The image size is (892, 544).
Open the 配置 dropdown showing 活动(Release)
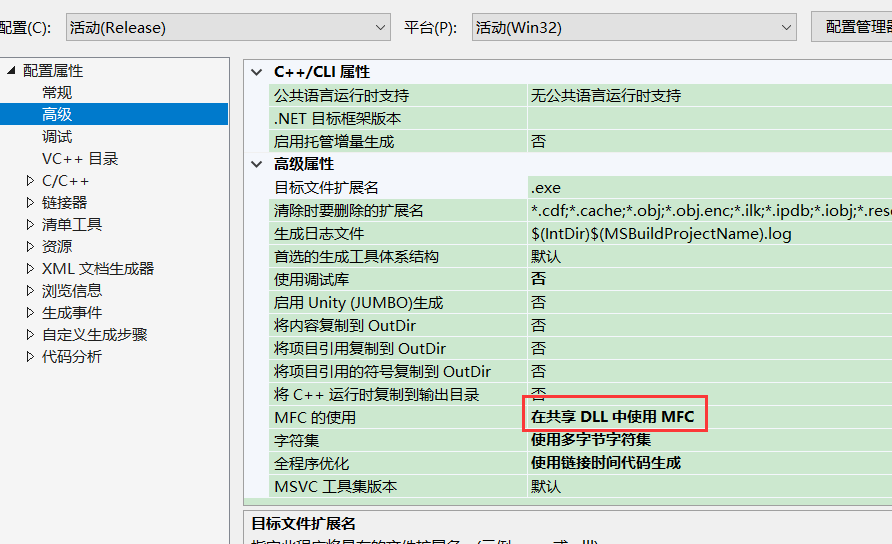click(x=228, y=27)
